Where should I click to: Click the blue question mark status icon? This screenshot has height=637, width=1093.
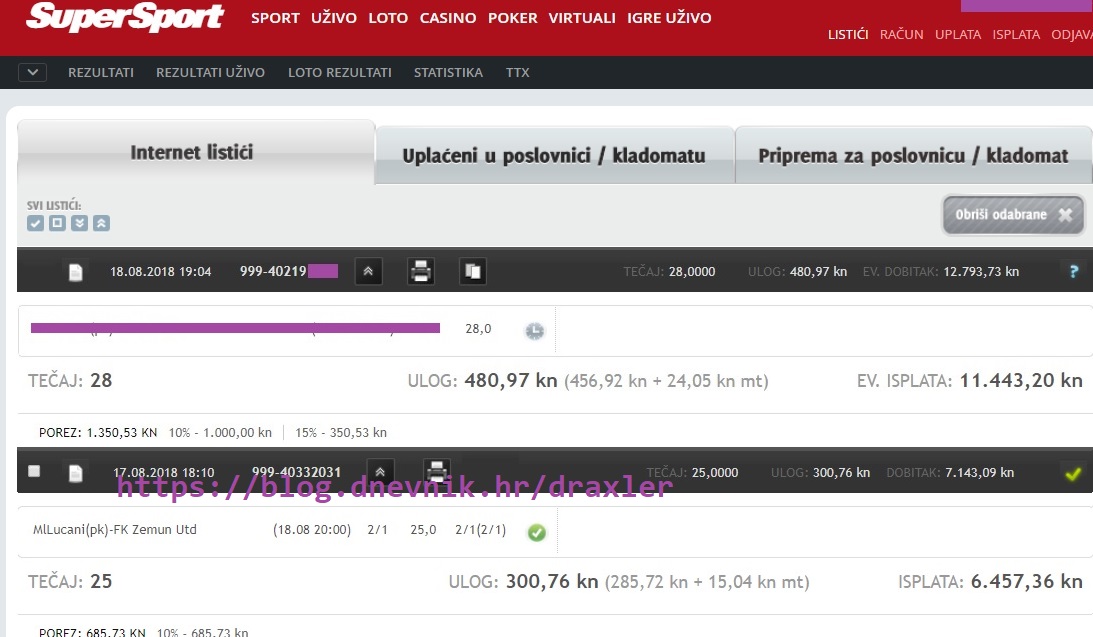pos(1073,271)
